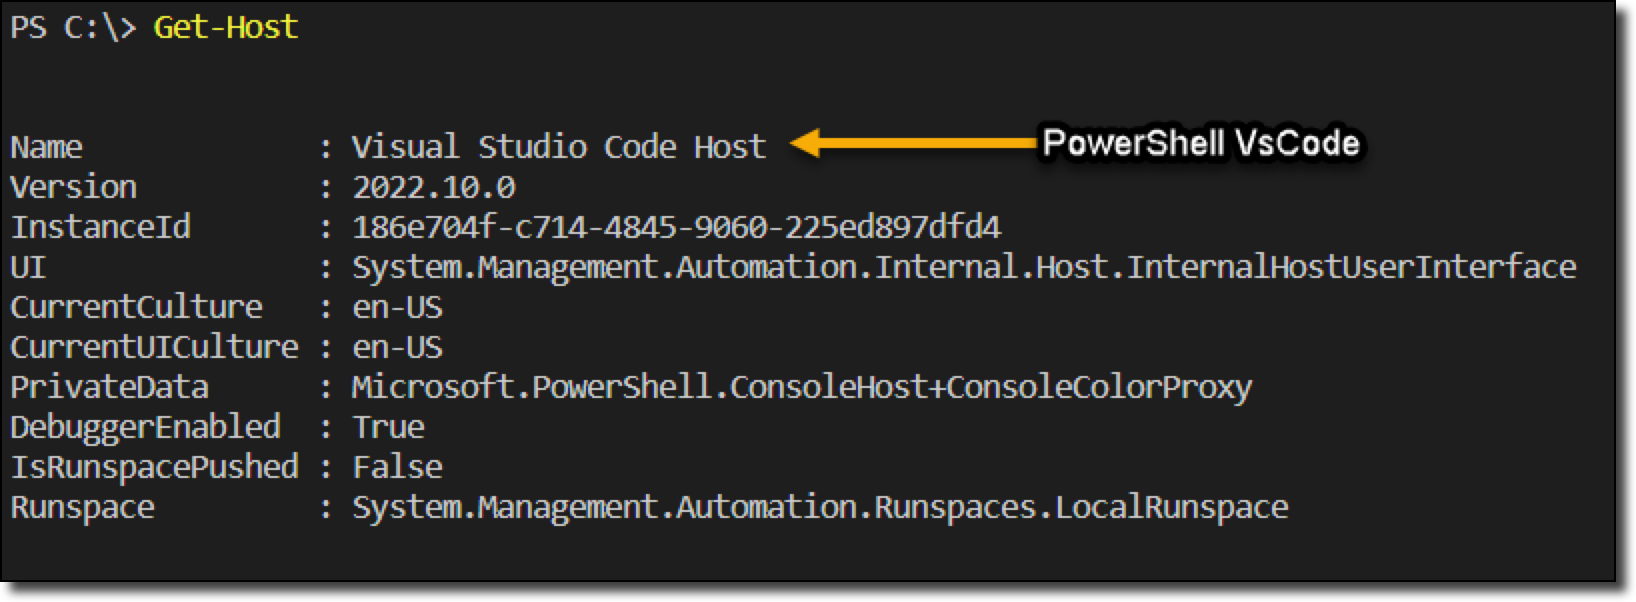
Task: Select the value Visual Studio Code Host
Action: click(x=558, y=147)
